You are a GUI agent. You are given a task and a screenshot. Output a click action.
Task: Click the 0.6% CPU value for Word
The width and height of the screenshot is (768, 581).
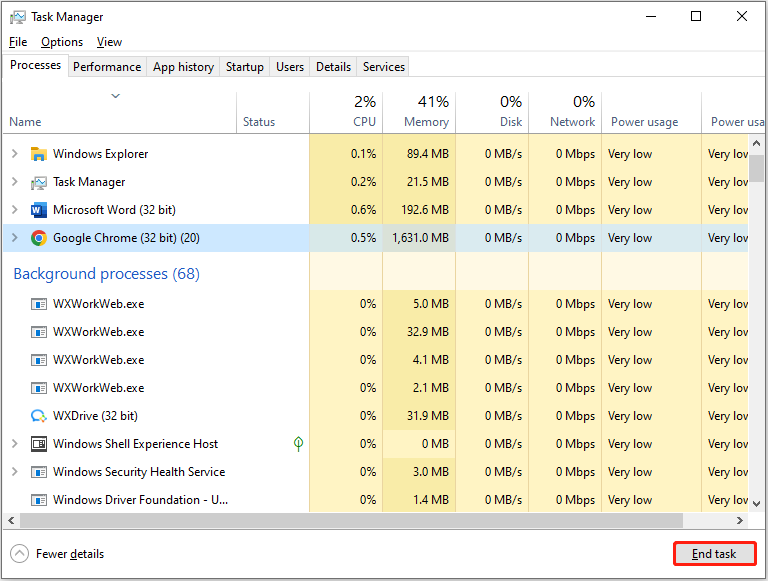(363, 210)
